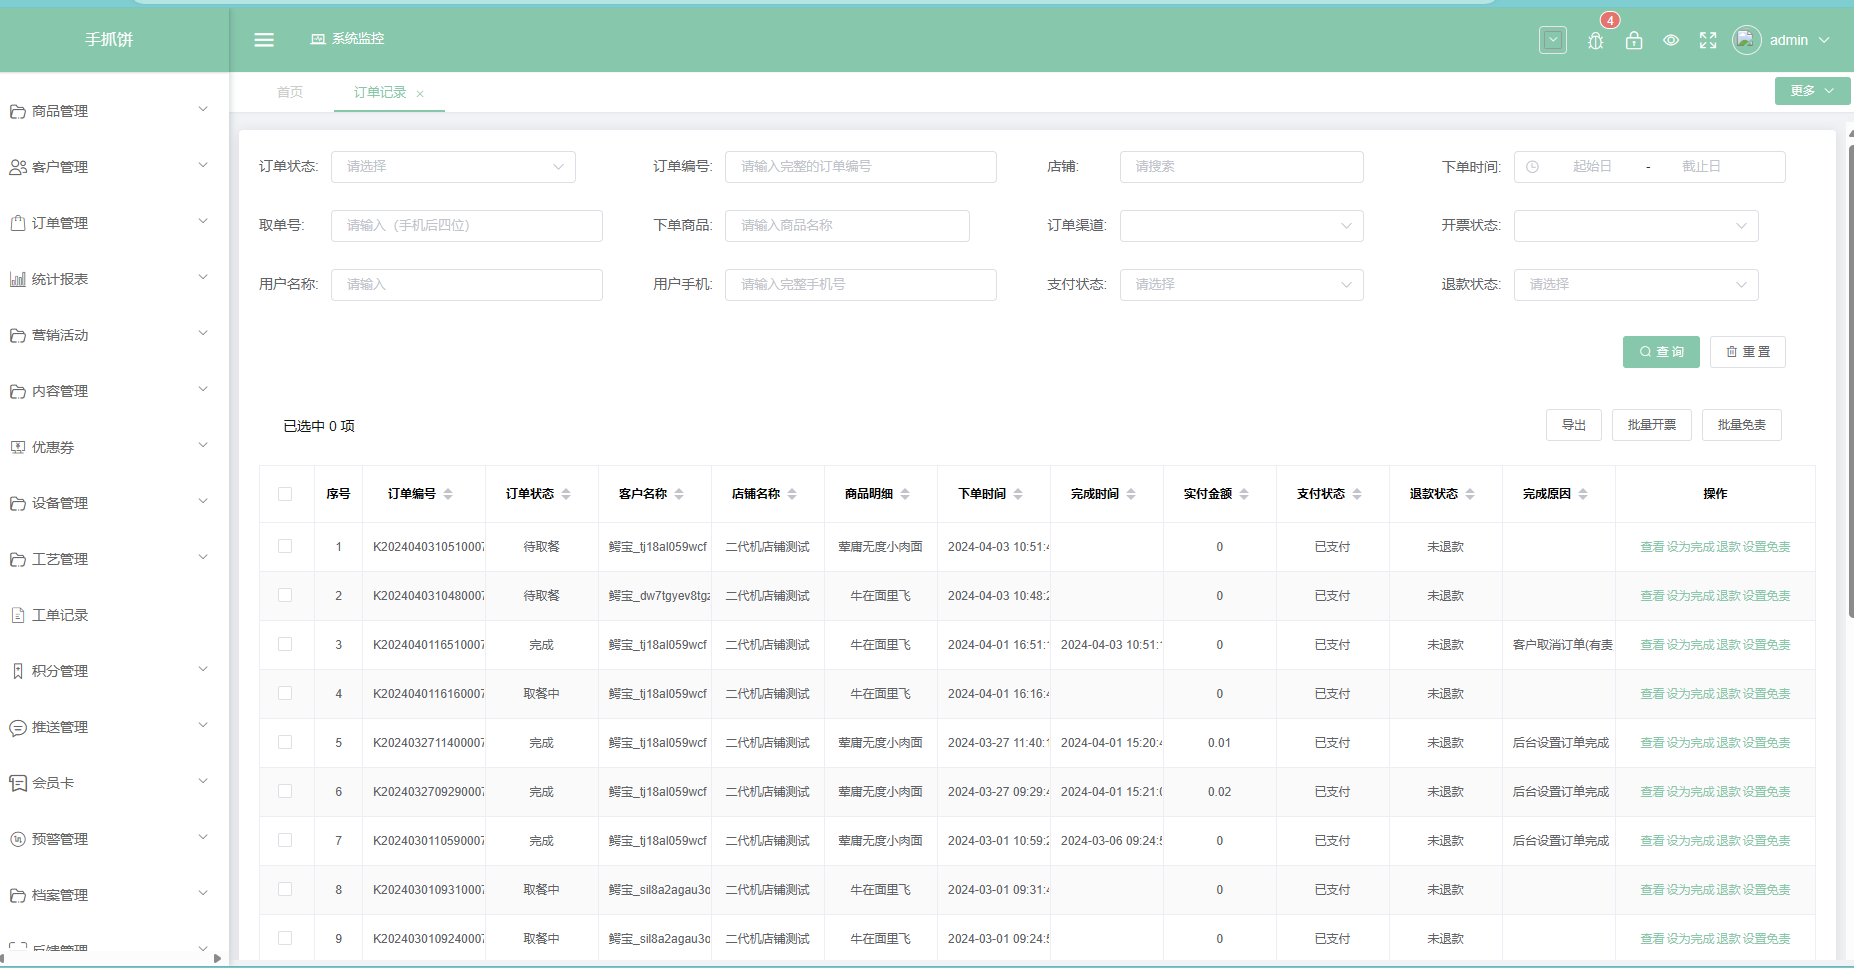The height and width of the screenshot is (968, 1854).
Task: Click the lock screen icon in header
Action: pyautogui.click(x=1634, y=40)
